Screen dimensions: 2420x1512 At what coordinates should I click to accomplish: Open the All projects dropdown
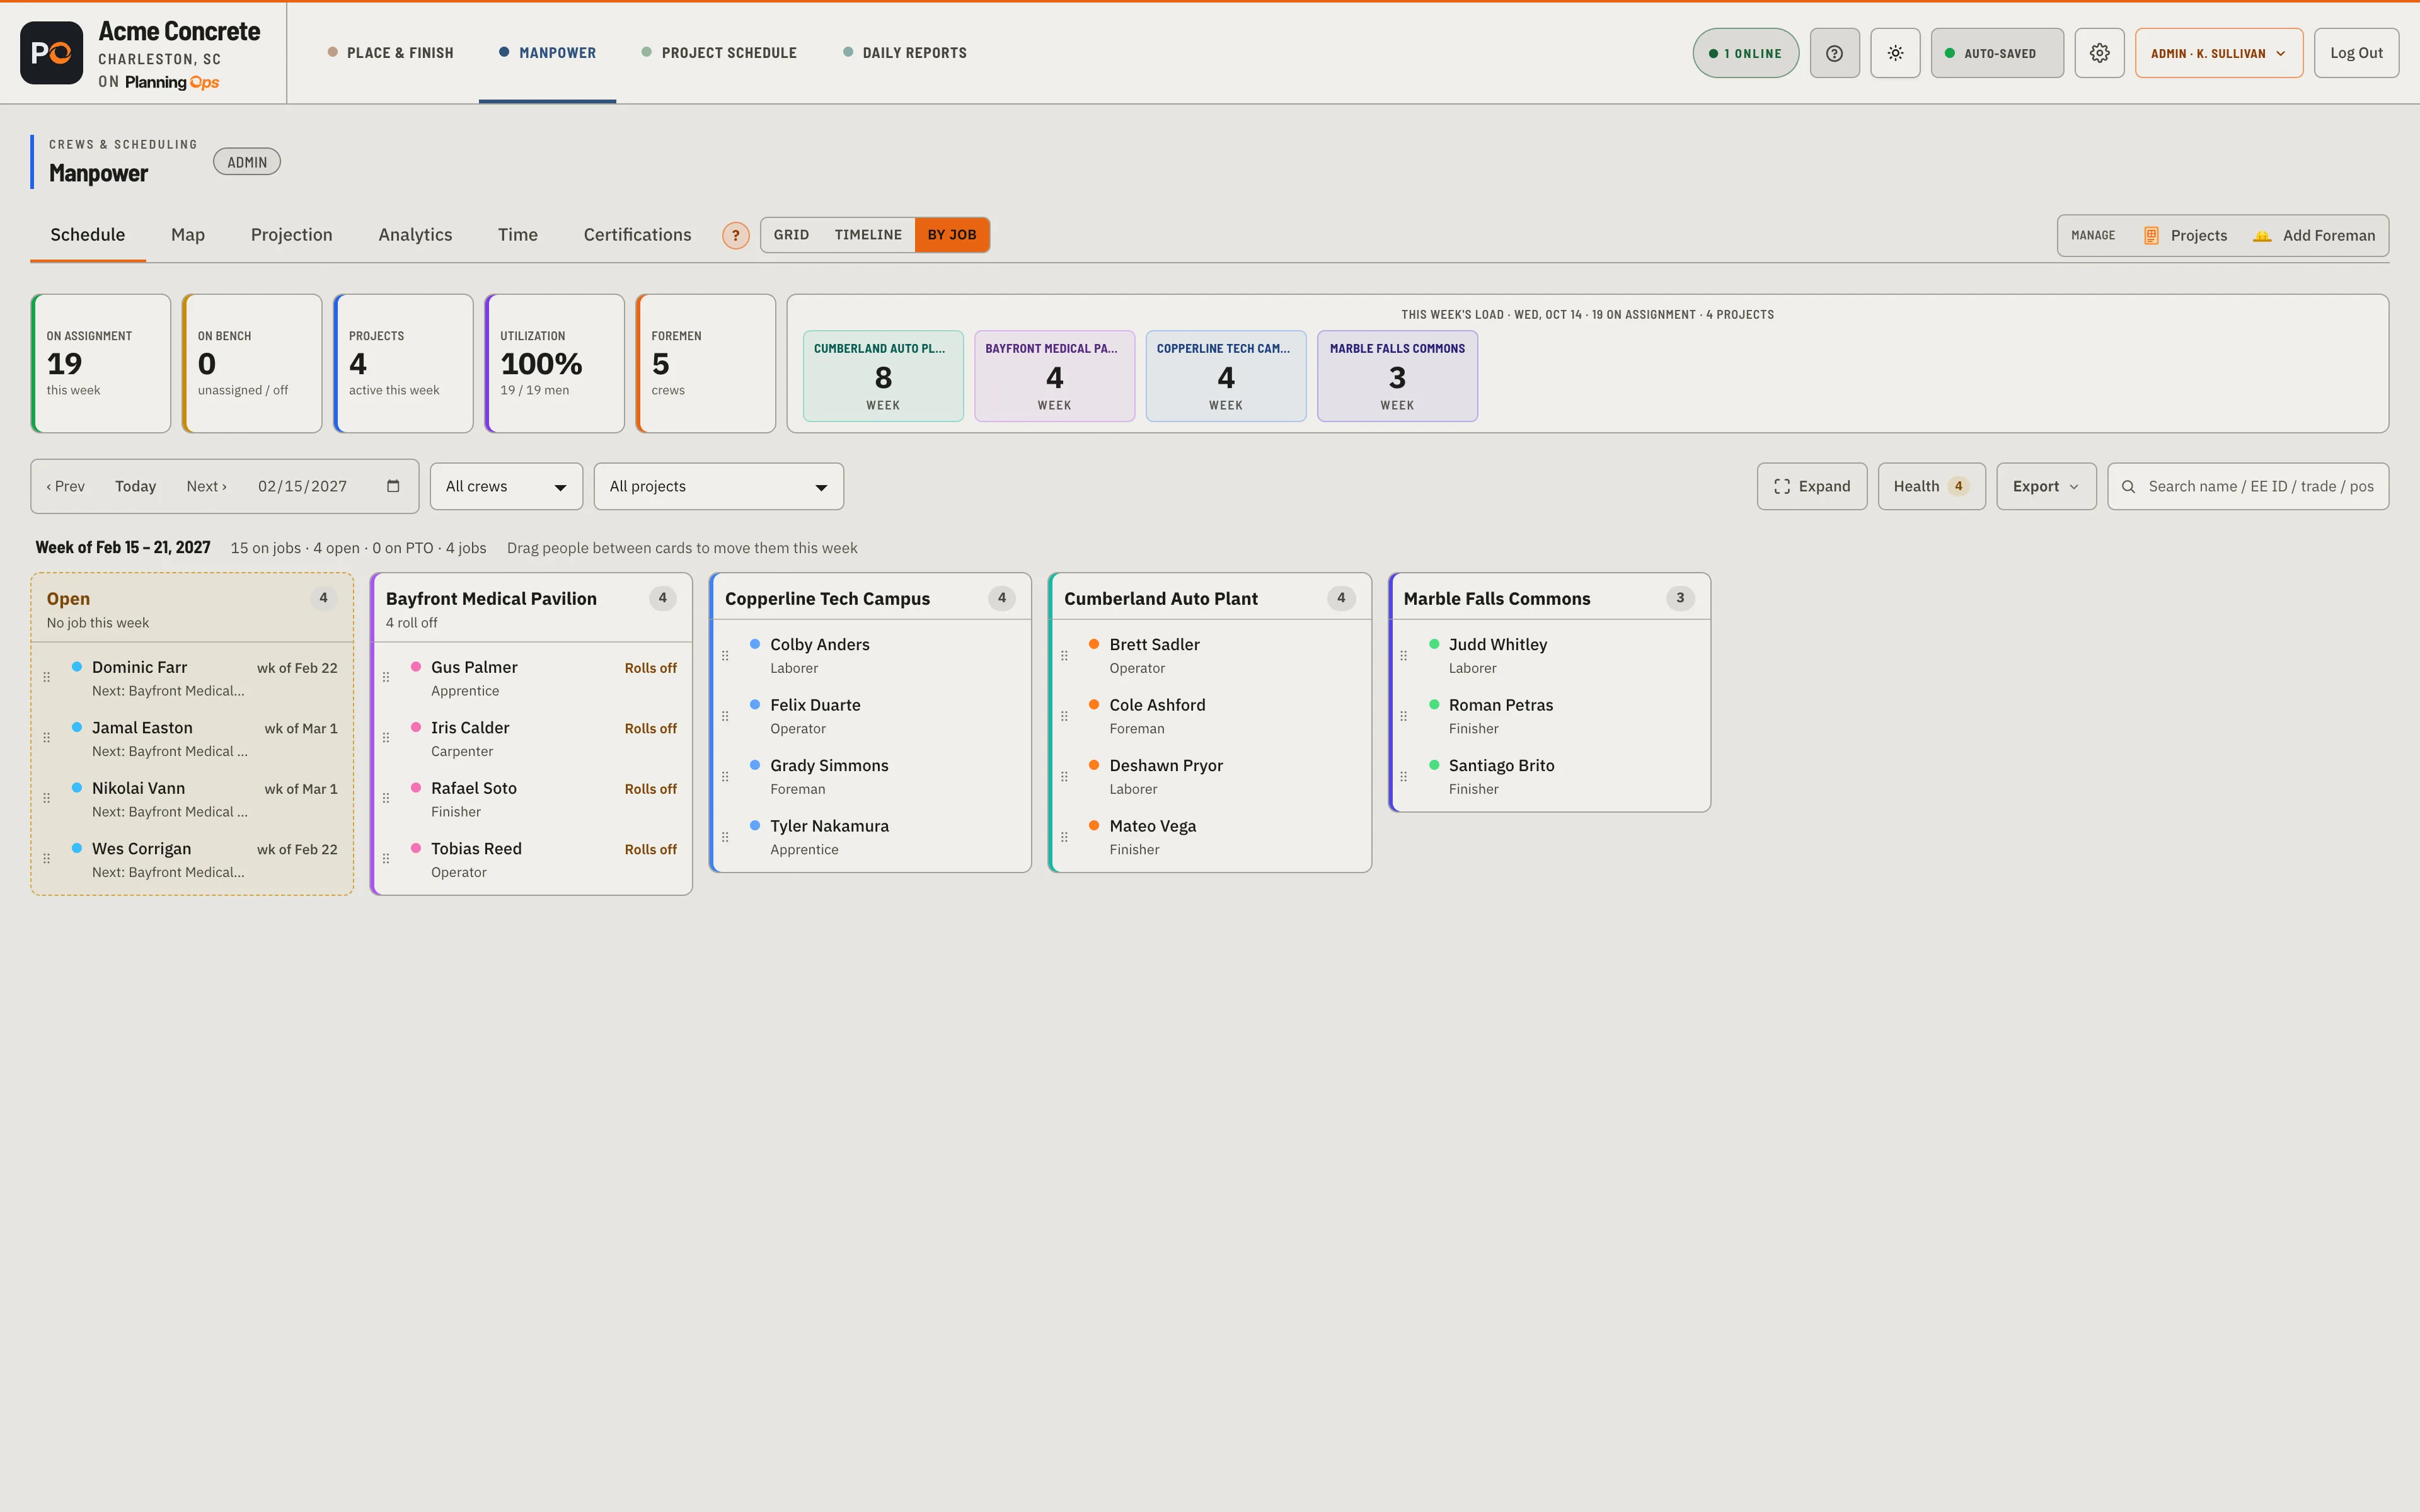click(x=718, y=486)
